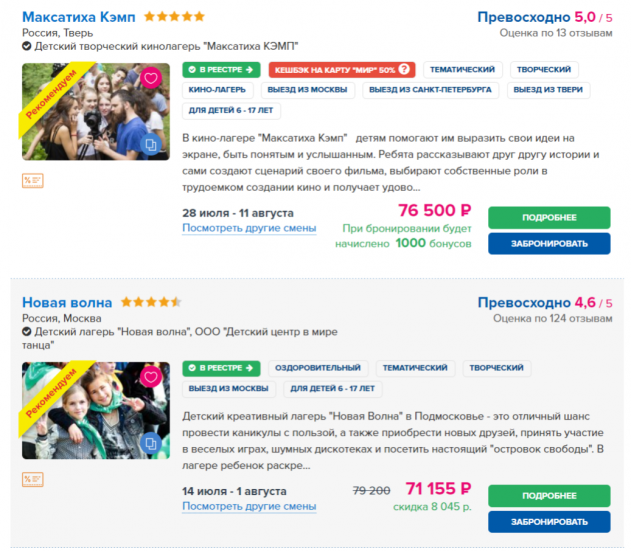This screenshot has width=631, height=551.
Task: Open the 'Новая волна' camp title link
Action: pos(67,302)
